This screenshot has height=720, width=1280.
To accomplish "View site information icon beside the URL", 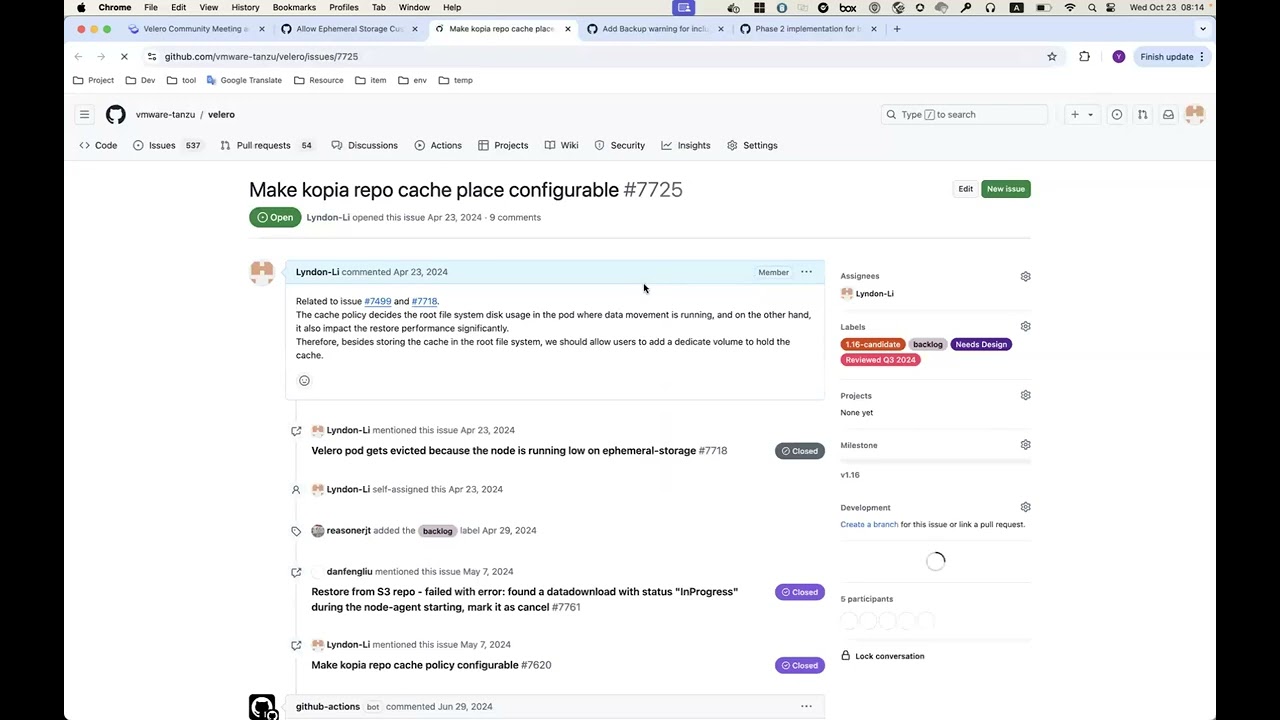I will click(x=151, y=57).
